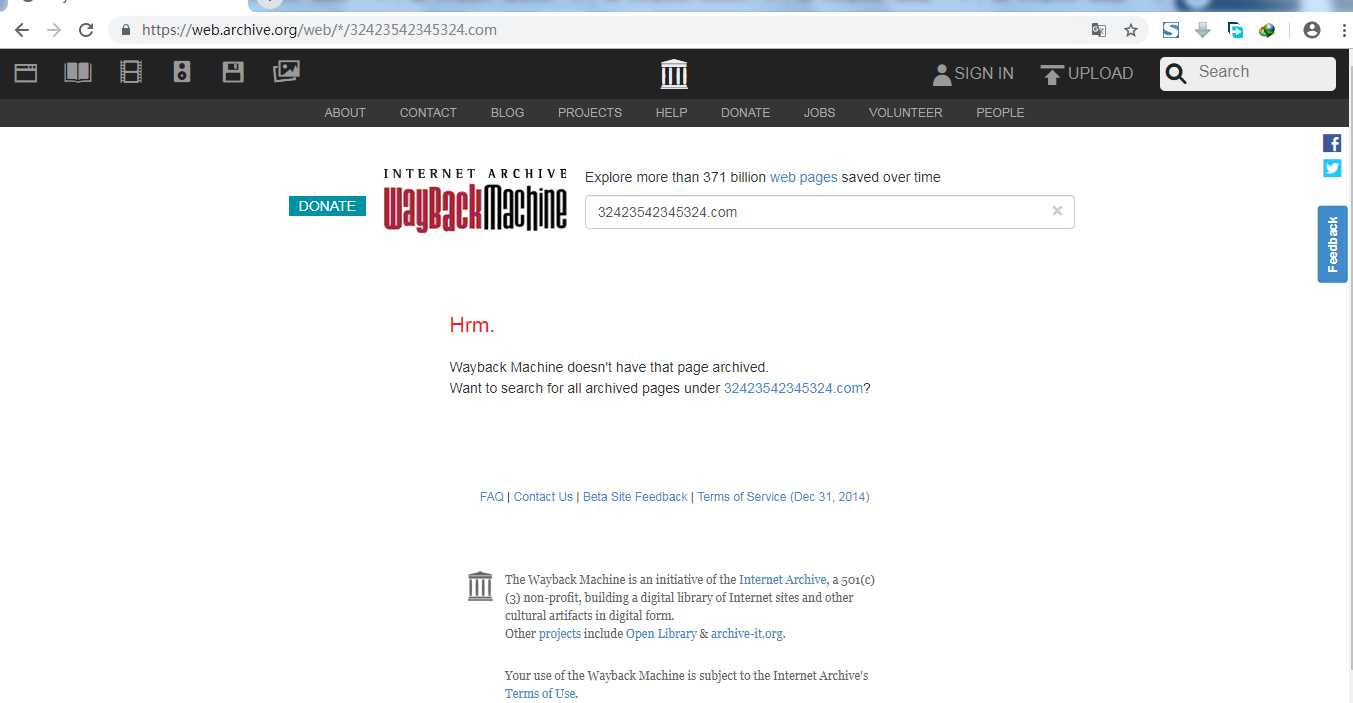This screenshot has height=703, width=1353.
Task: Reload the page
Action: [86, 30]
